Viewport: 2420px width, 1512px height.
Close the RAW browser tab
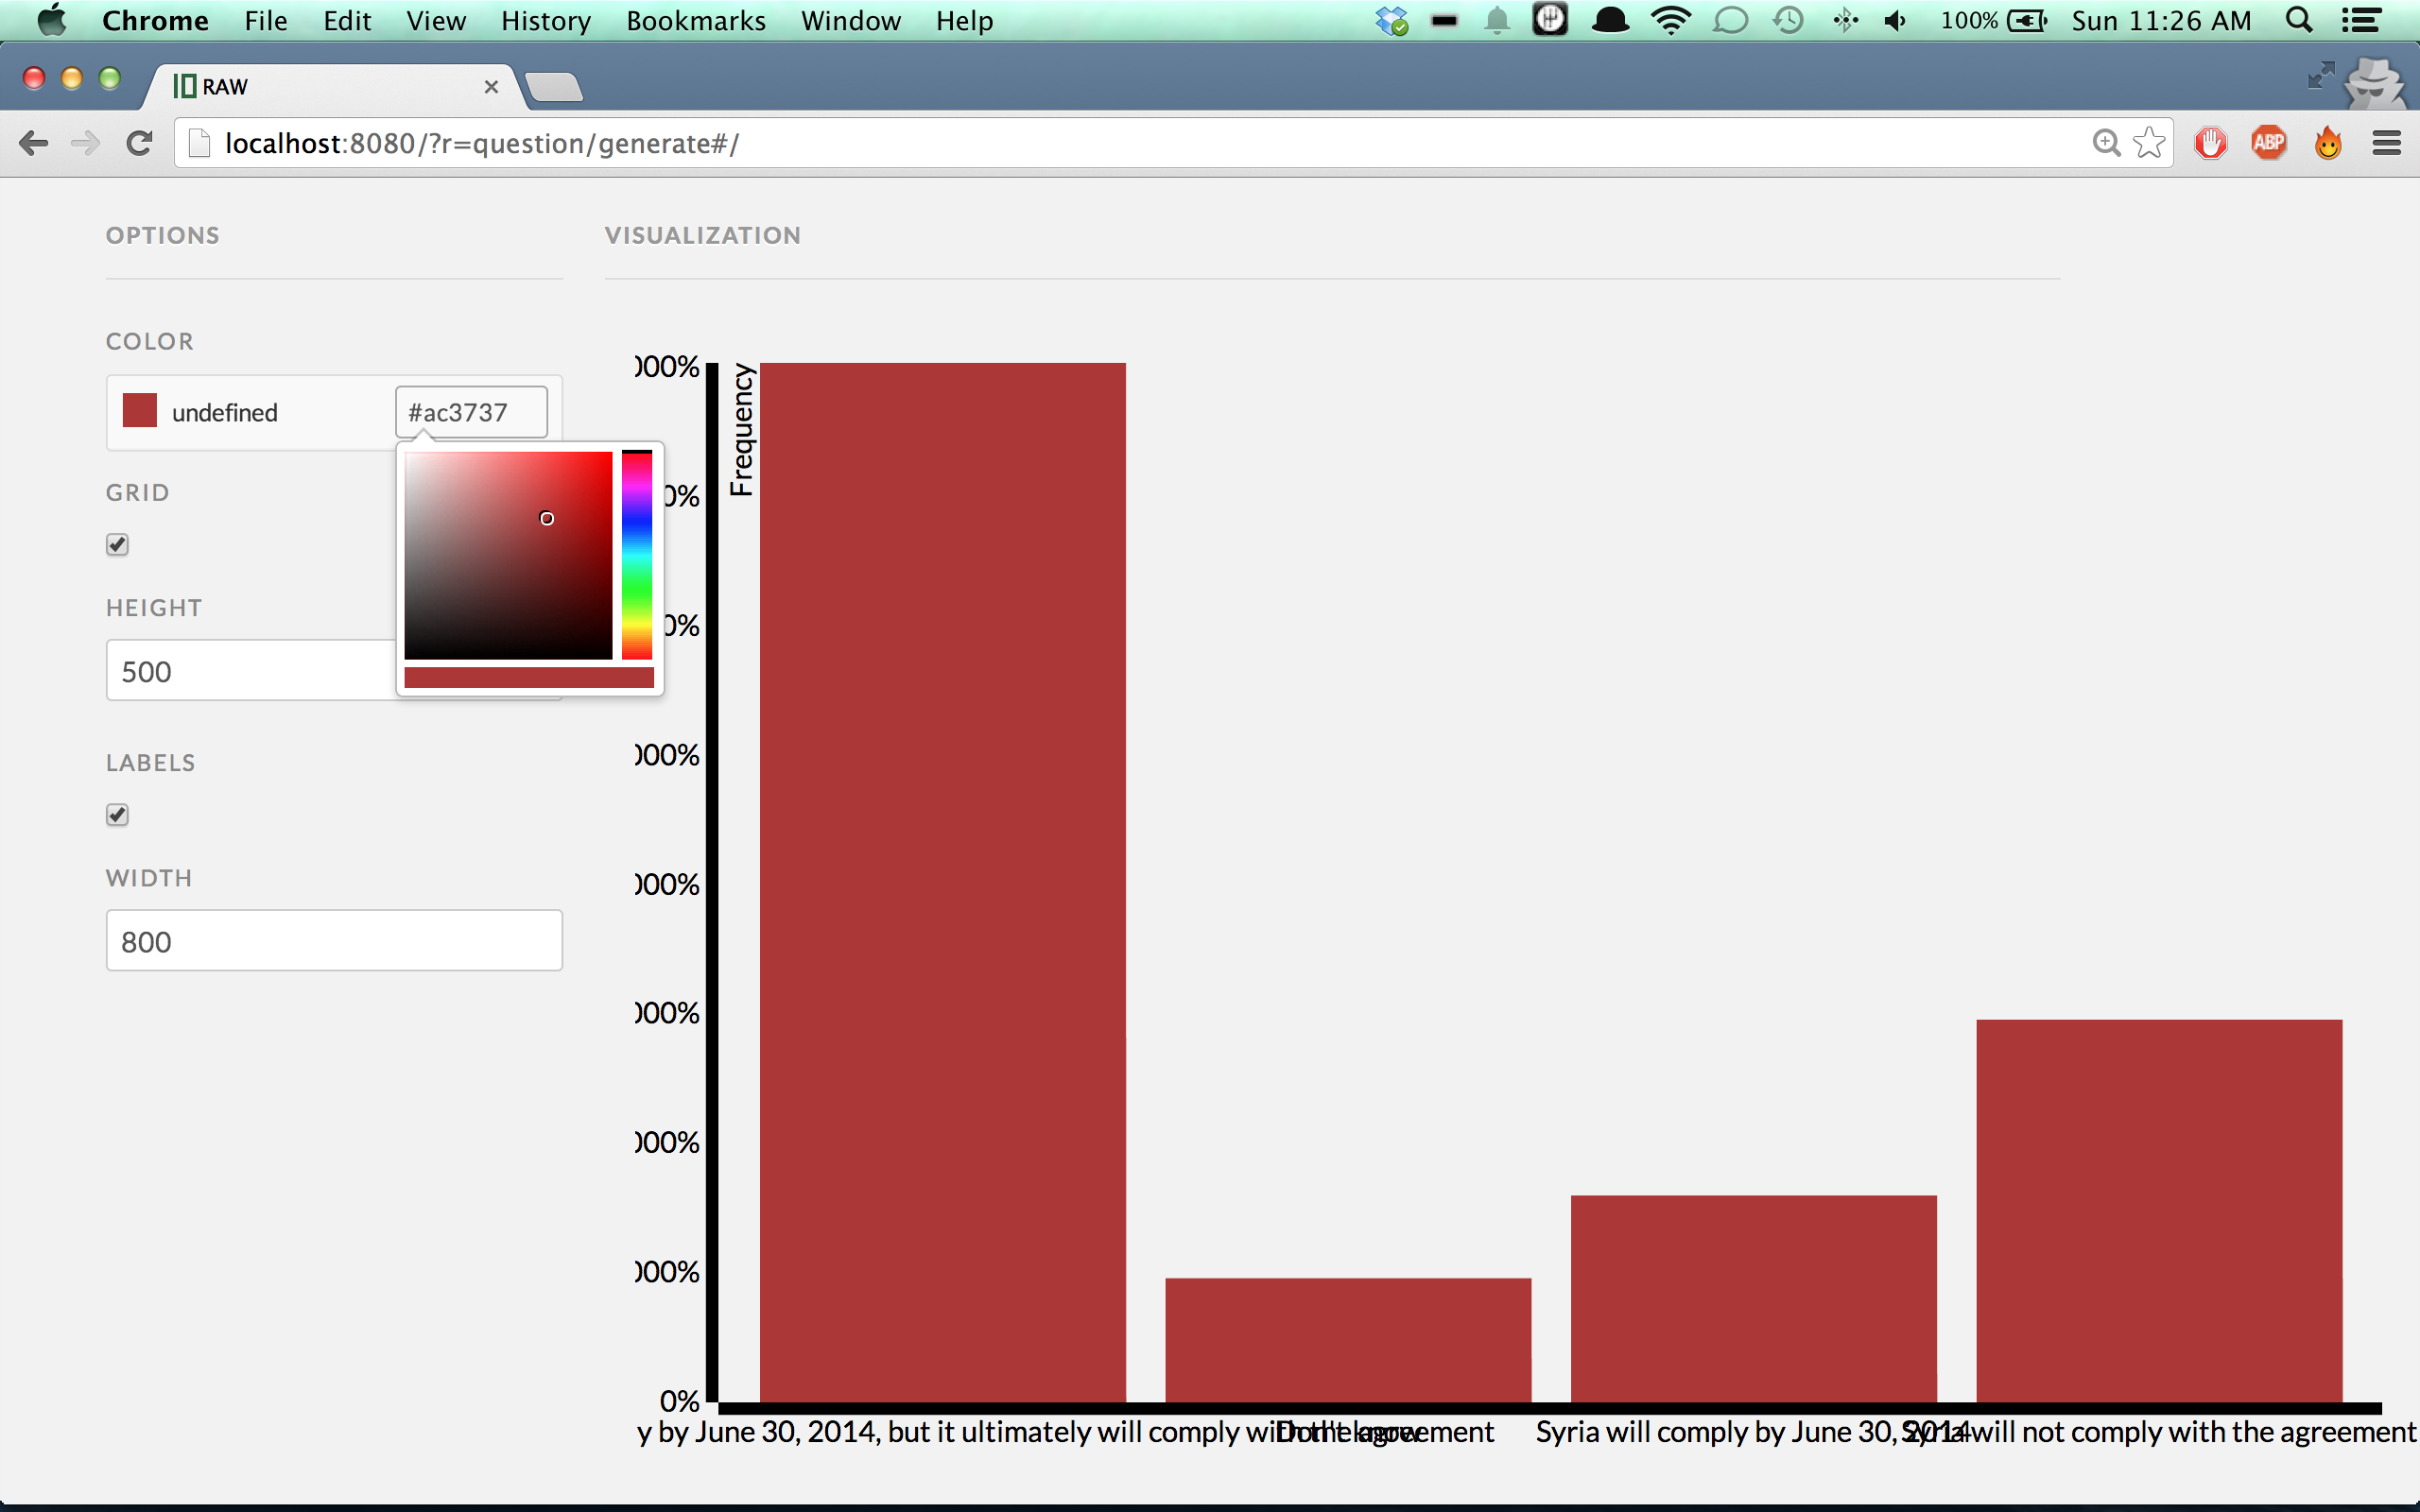pos(491,87)
